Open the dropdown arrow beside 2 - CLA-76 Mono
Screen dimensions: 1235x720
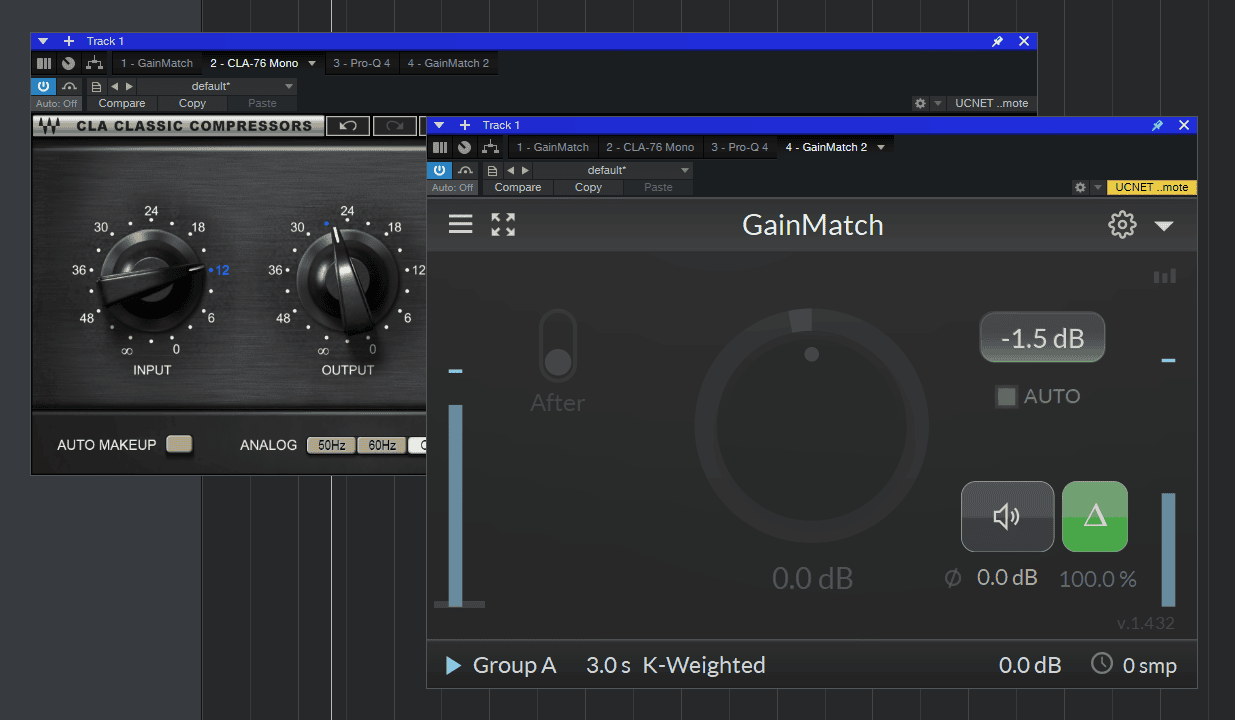312,63
